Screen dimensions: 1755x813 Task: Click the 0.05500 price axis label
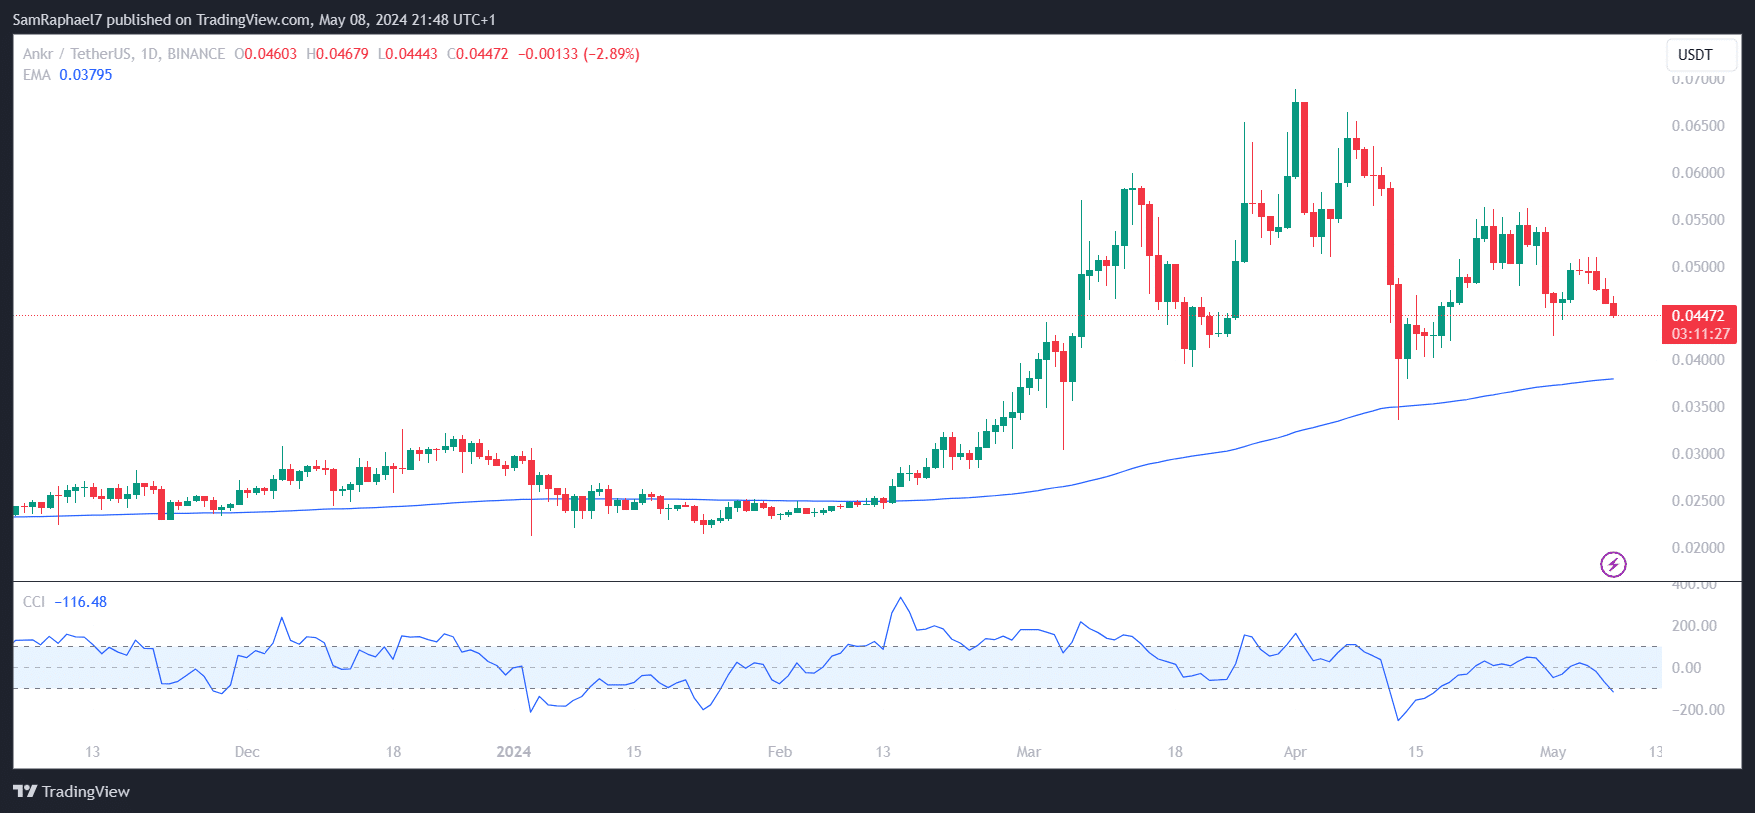pos(1698,220)
